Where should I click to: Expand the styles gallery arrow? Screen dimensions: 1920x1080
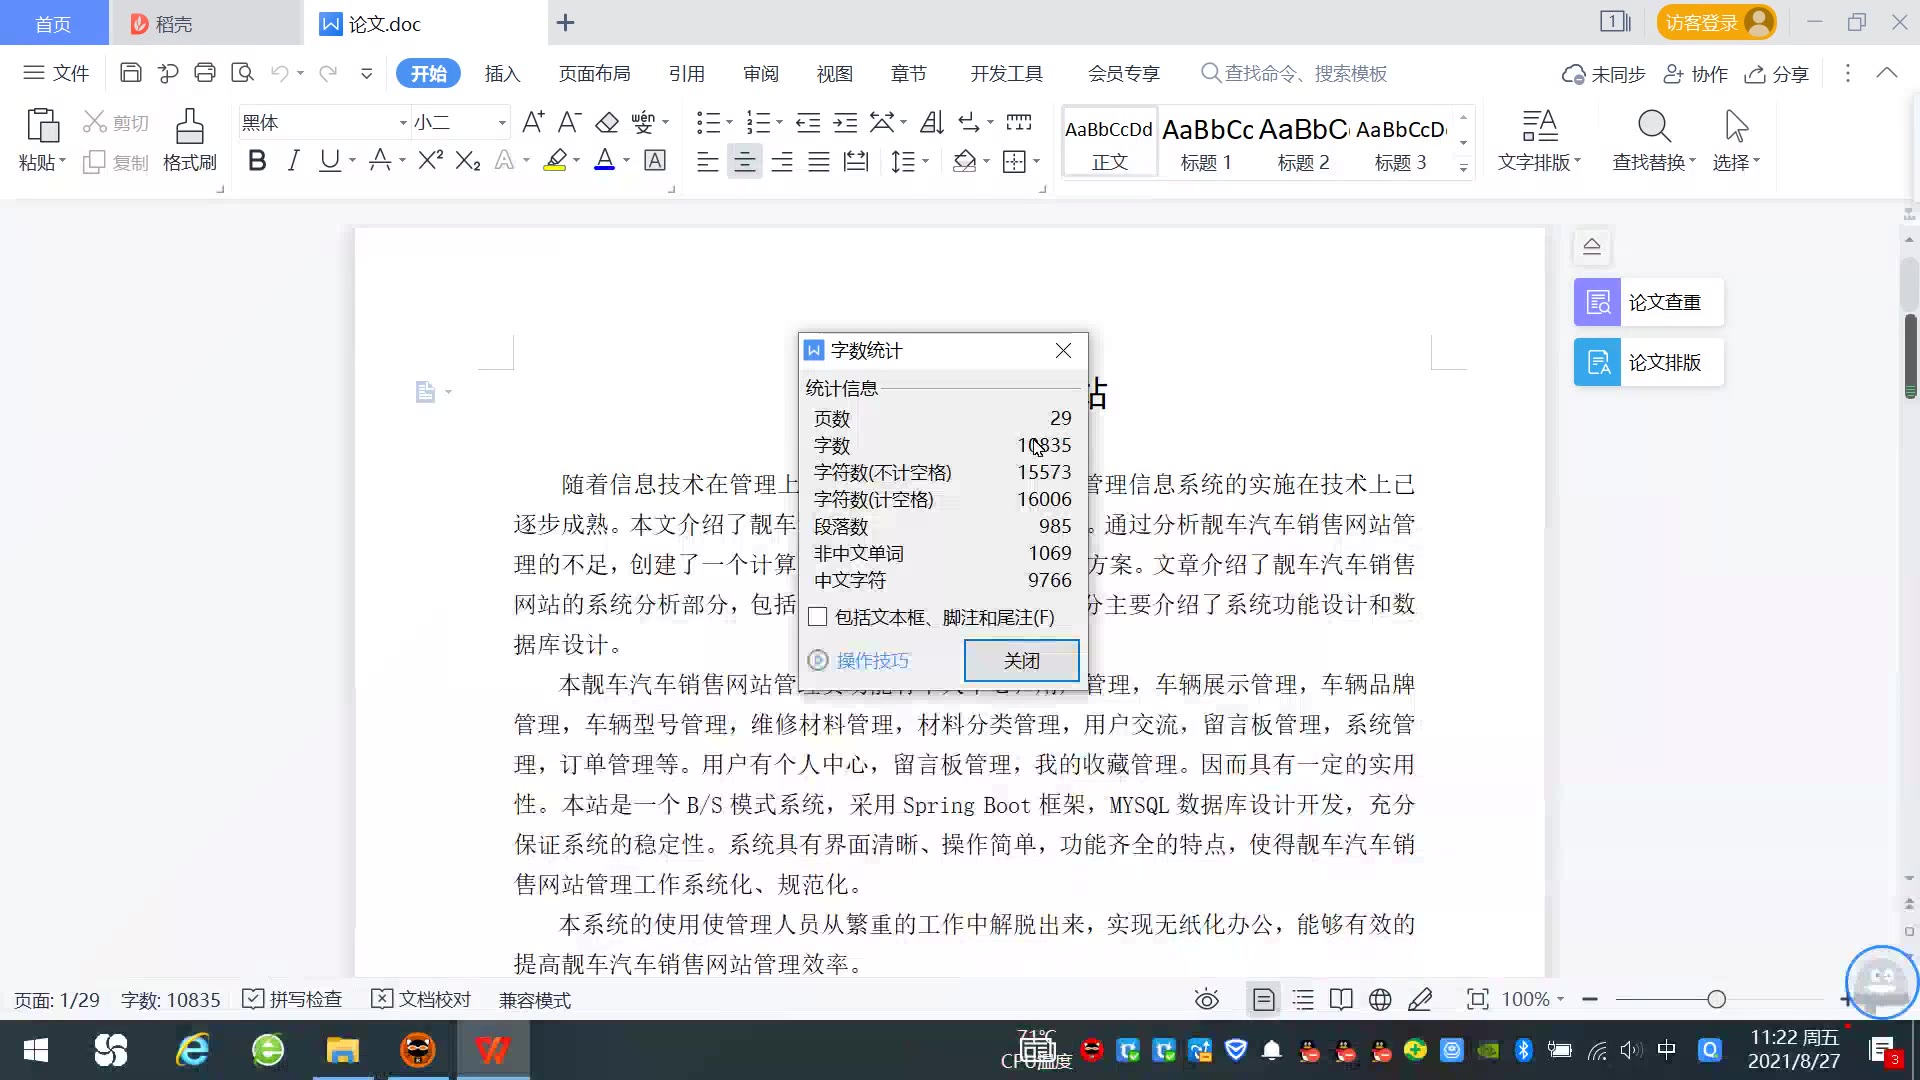(1463, 168)
